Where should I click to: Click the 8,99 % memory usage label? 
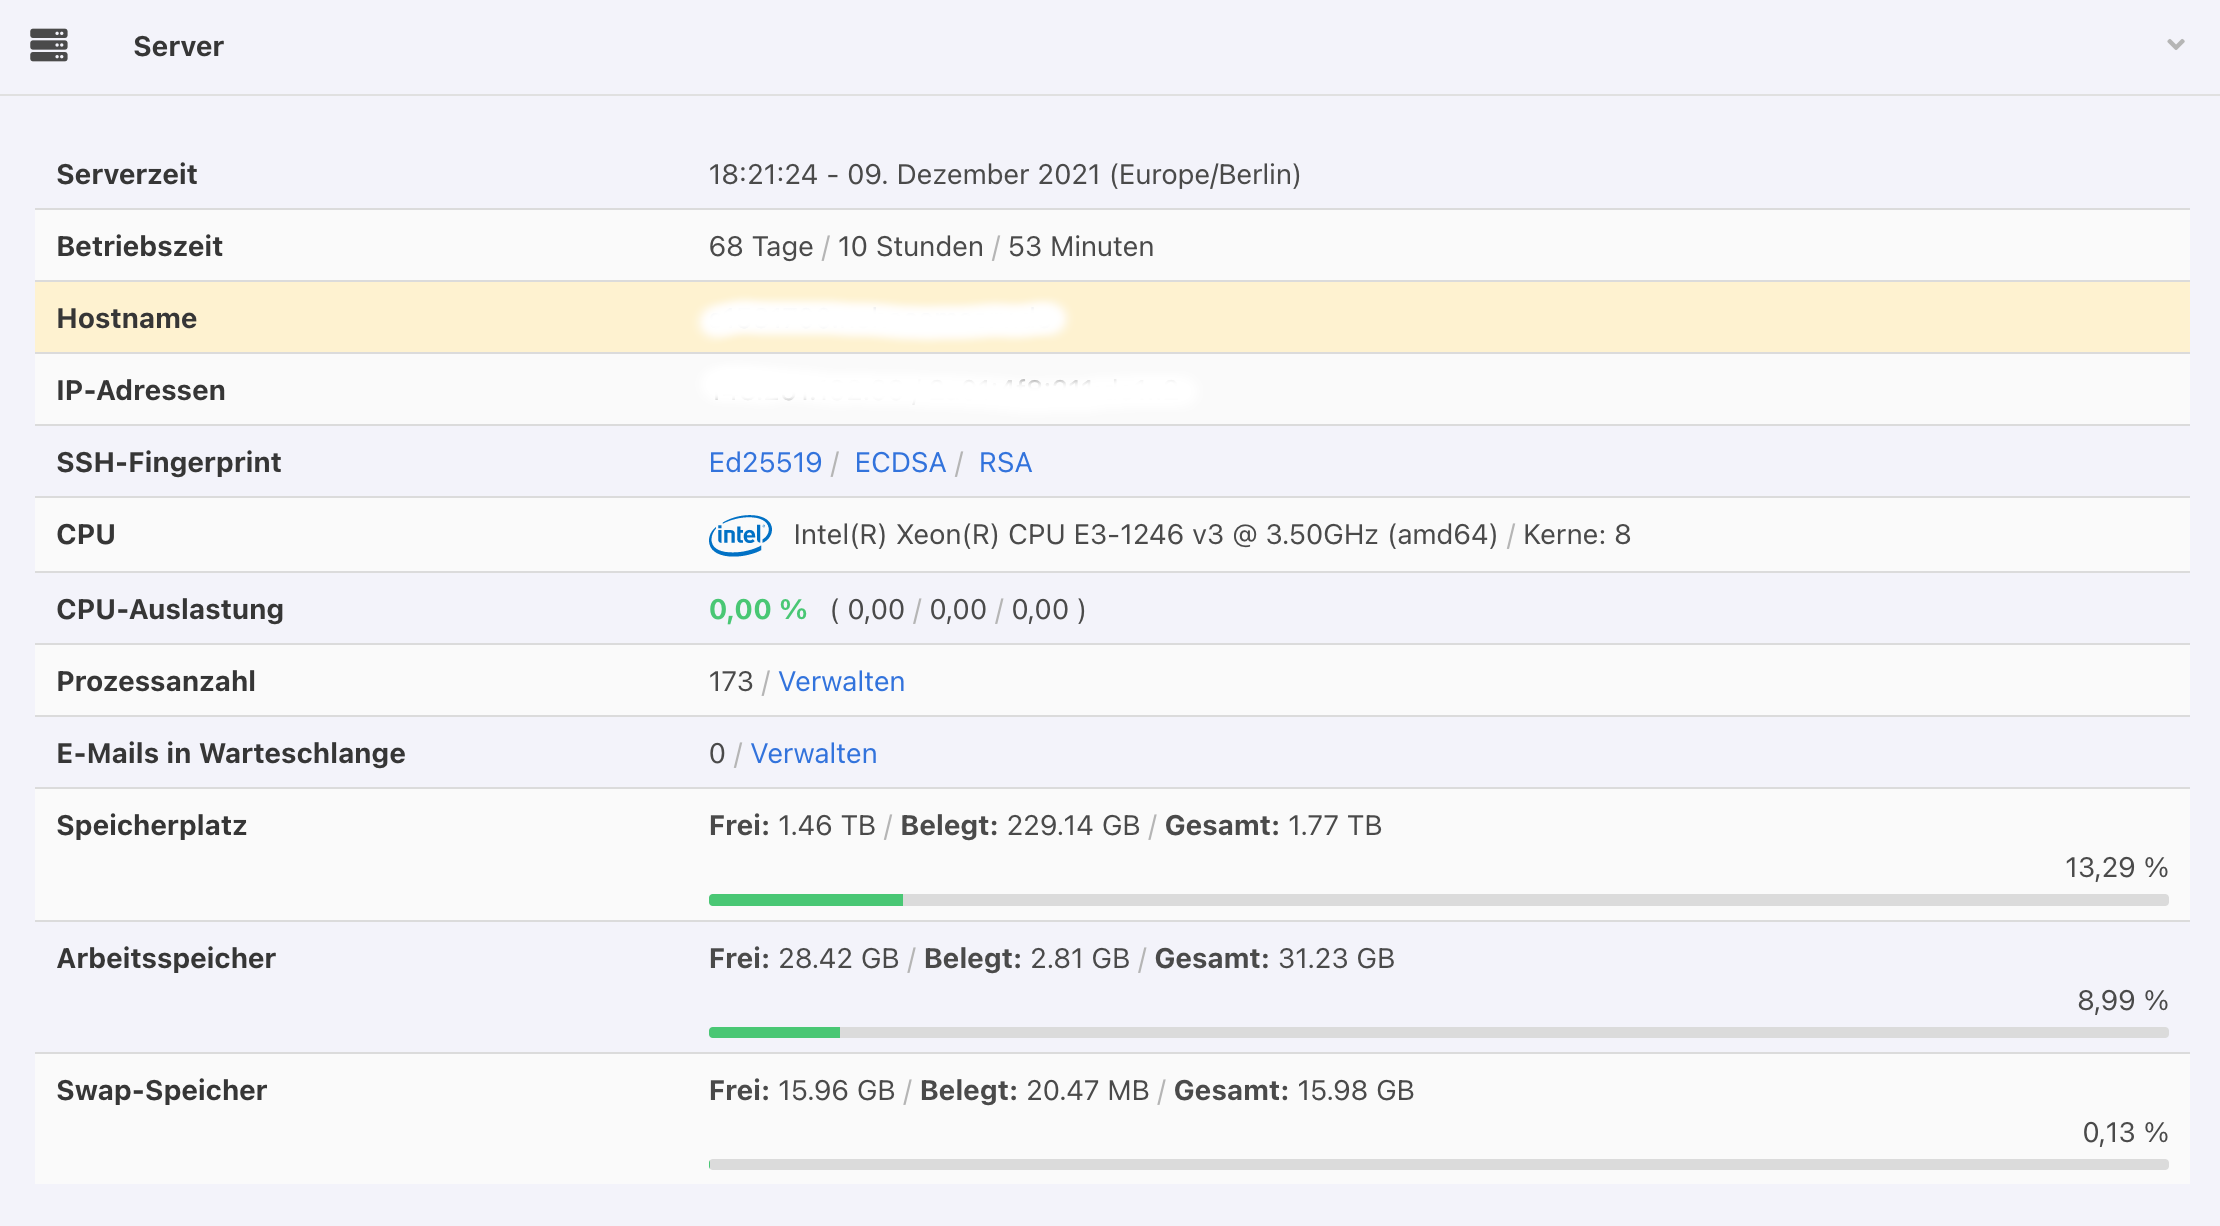click(x=2122, y=1000)
